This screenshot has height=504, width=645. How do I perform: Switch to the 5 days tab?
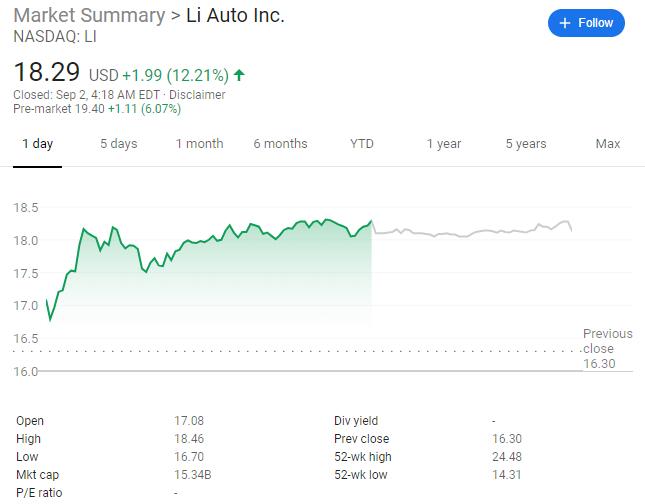(x=118, y=144)
